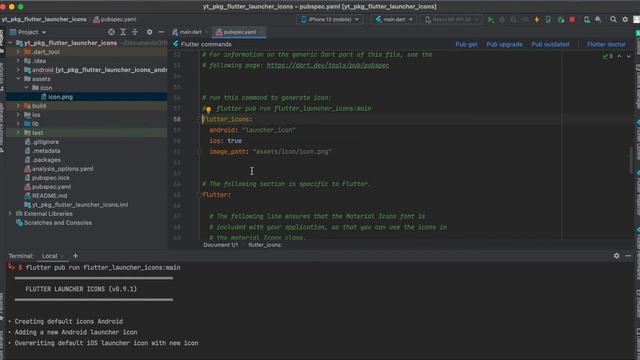
Task: Click Pub get link
Action: (466, 44)
